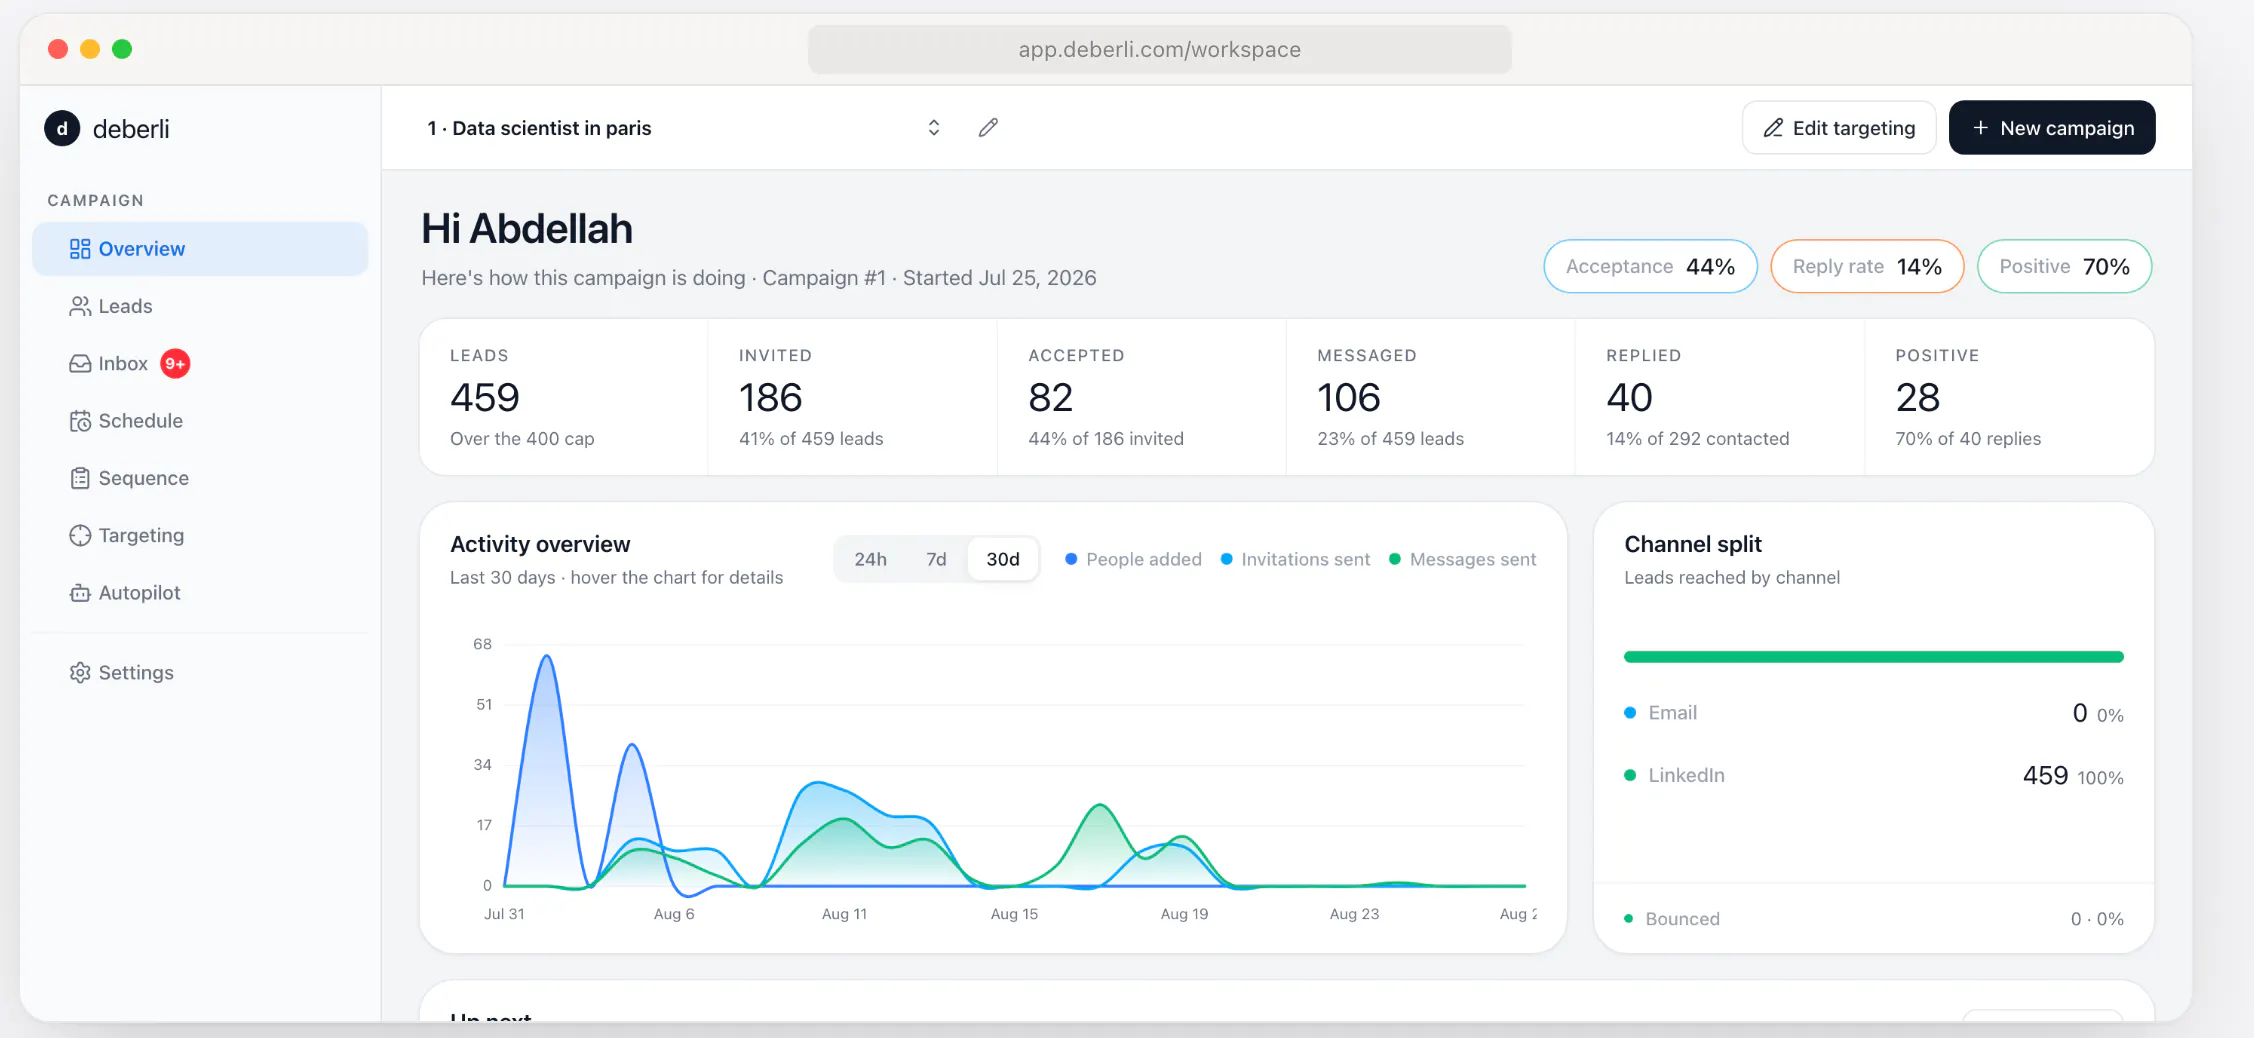
Task: Go to the Leads page
Action: click(200, 306)
